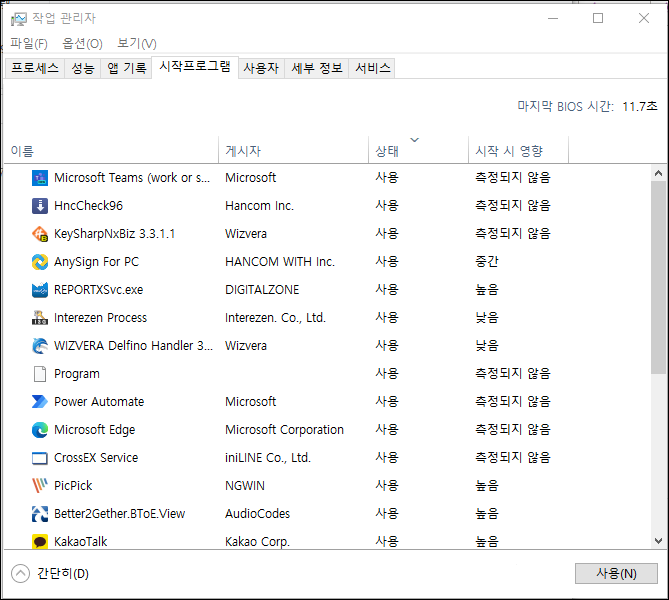
Task: Click the 사용(N) button
Action: coord(616,574)
